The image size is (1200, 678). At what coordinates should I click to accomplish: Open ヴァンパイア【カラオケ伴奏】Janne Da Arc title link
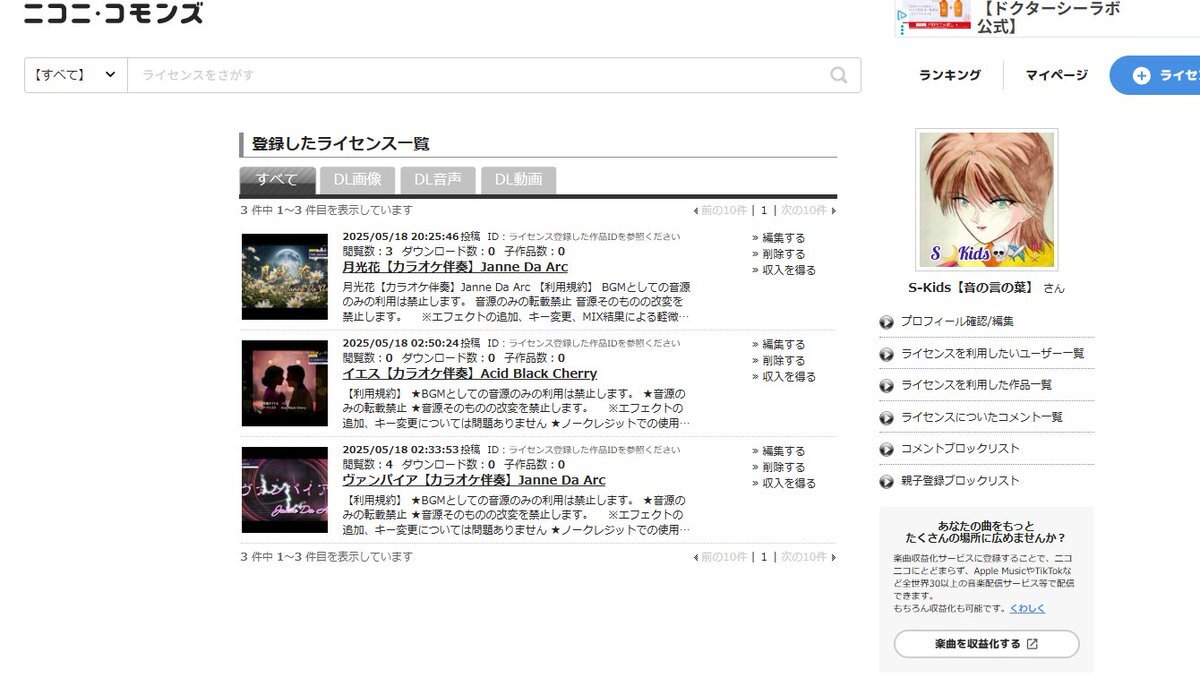[474, 480]
